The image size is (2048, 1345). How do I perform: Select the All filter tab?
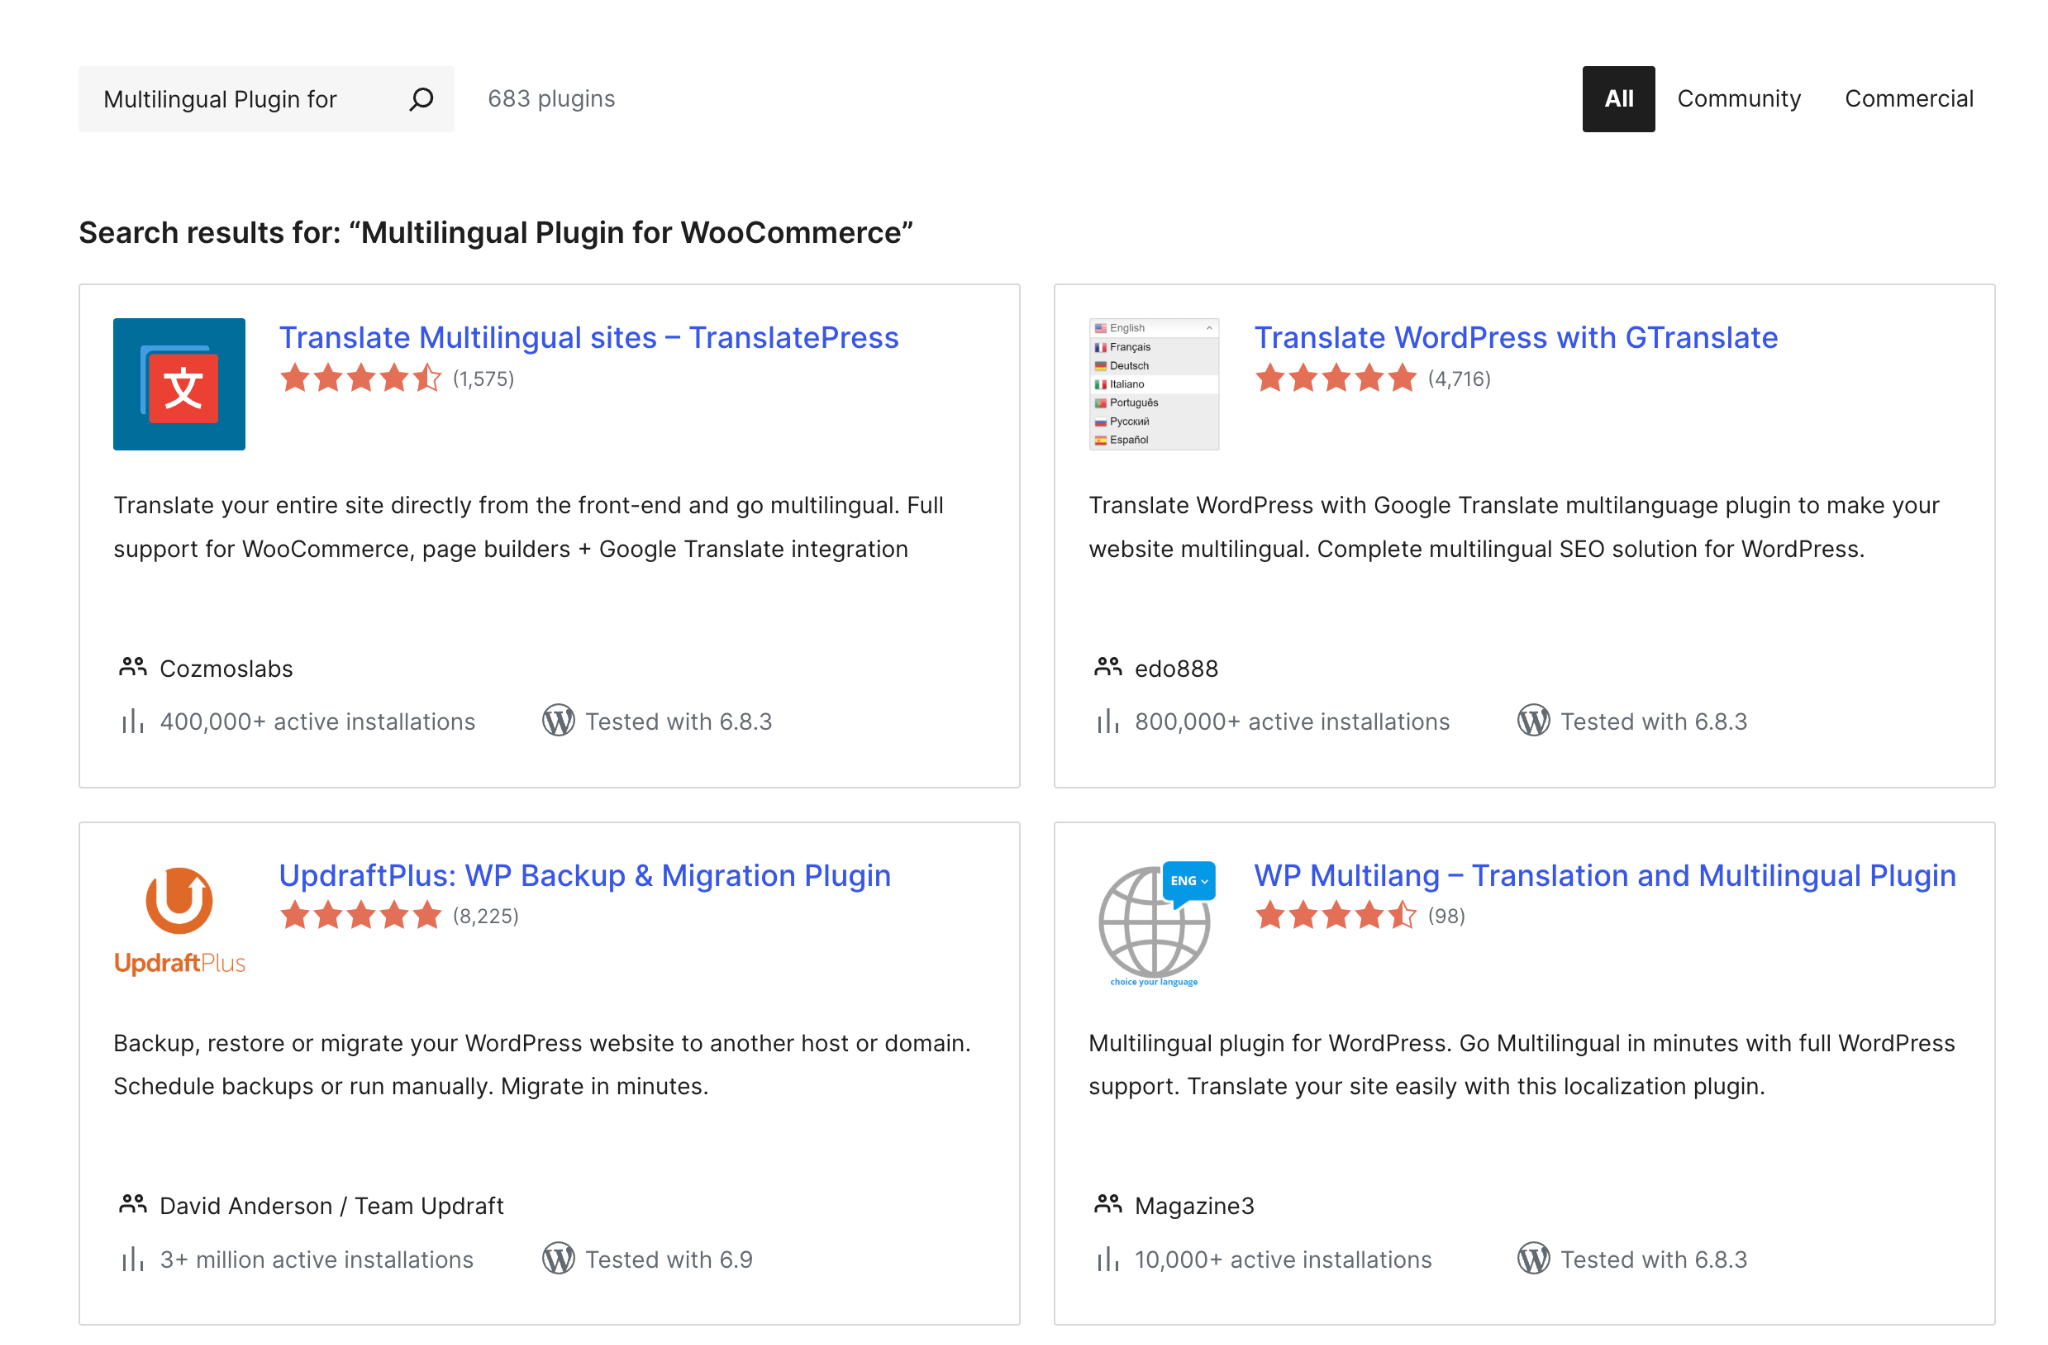1617,99
